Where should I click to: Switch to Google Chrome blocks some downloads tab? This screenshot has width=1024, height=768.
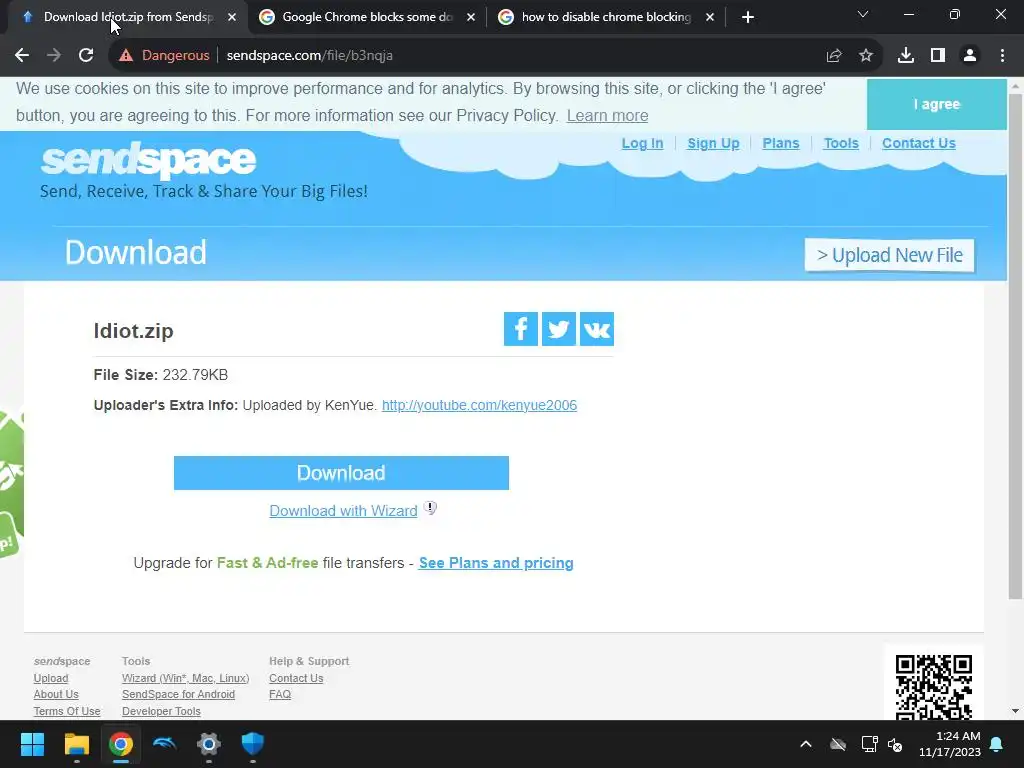click(x=367, y=17)
